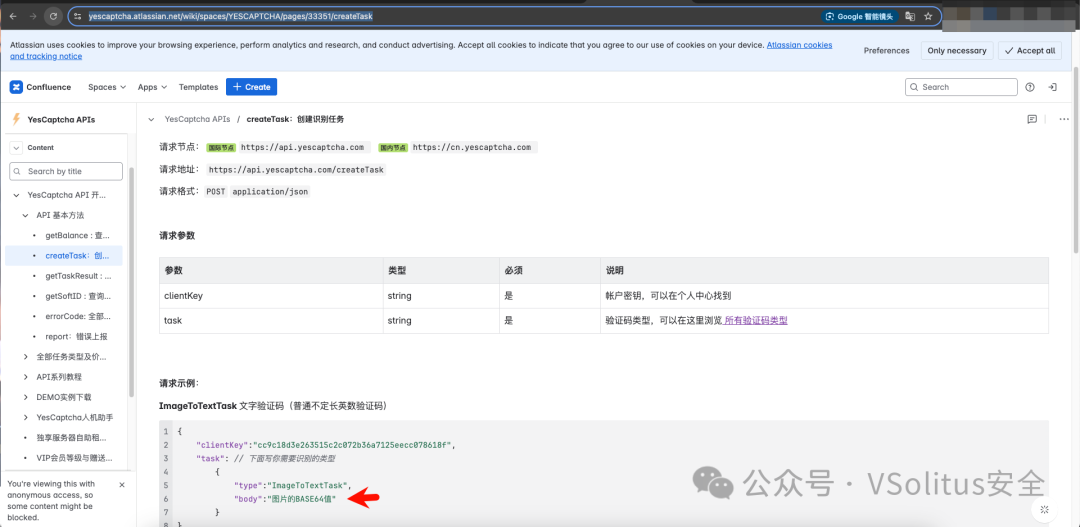Click the sidebar vertical scrollbar

(132, 281)
